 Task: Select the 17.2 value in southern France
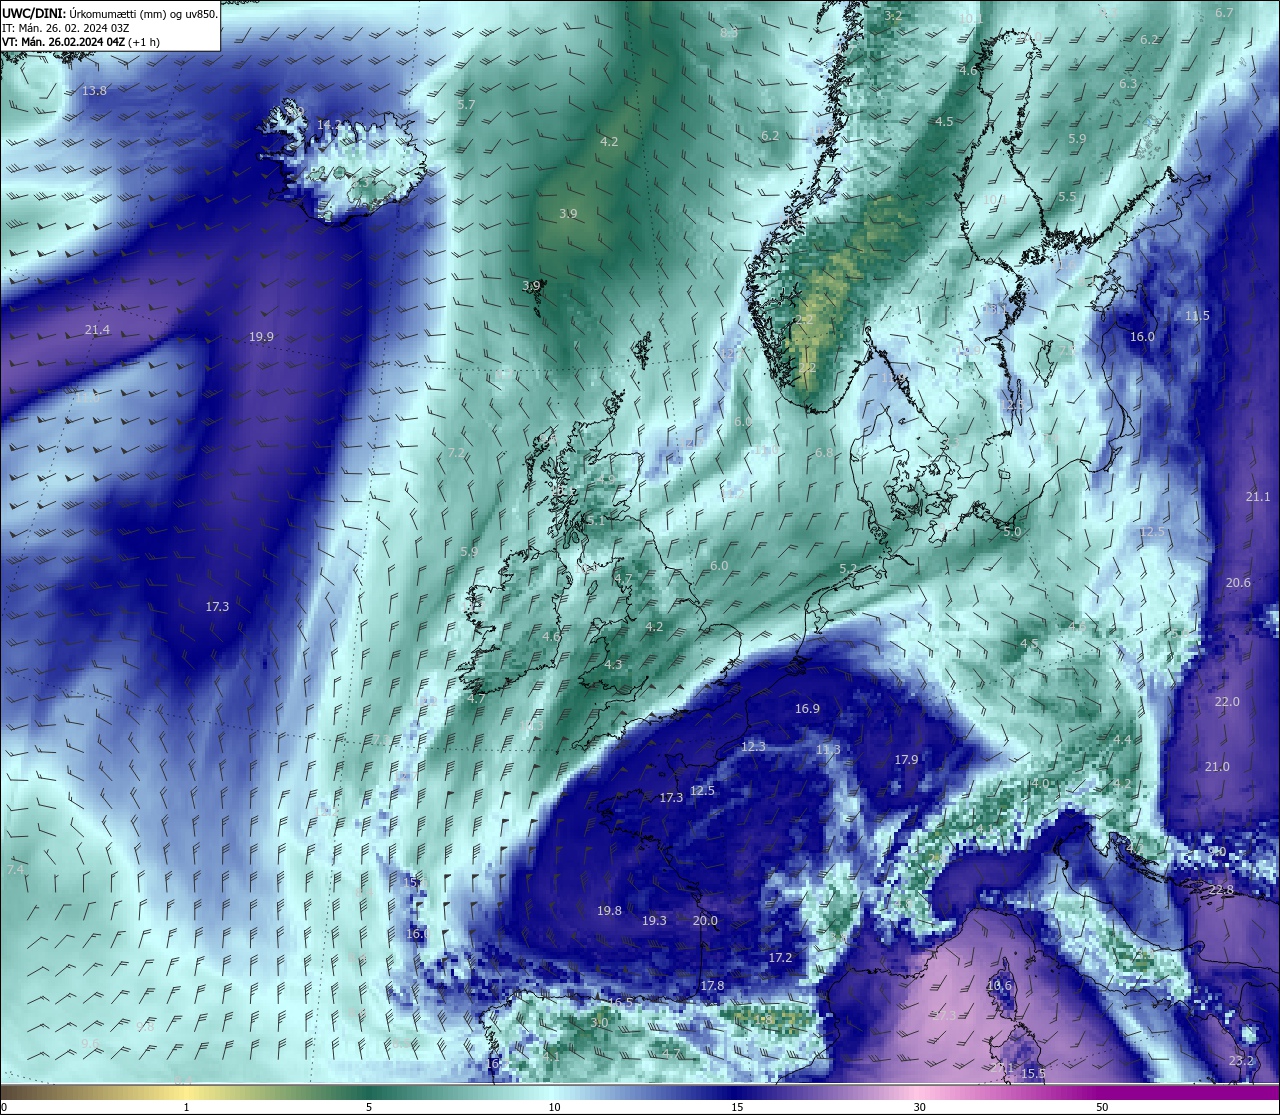point(780,958)
